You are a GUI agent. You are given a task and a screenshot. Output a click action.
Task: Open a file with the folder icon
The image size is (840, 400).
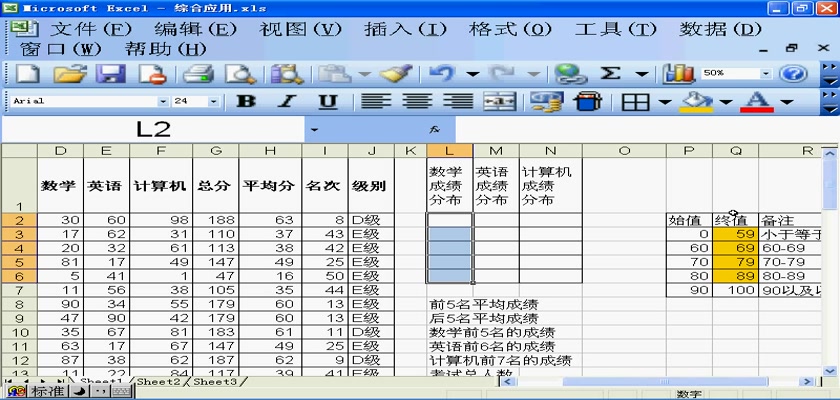[x=69, y=73]
